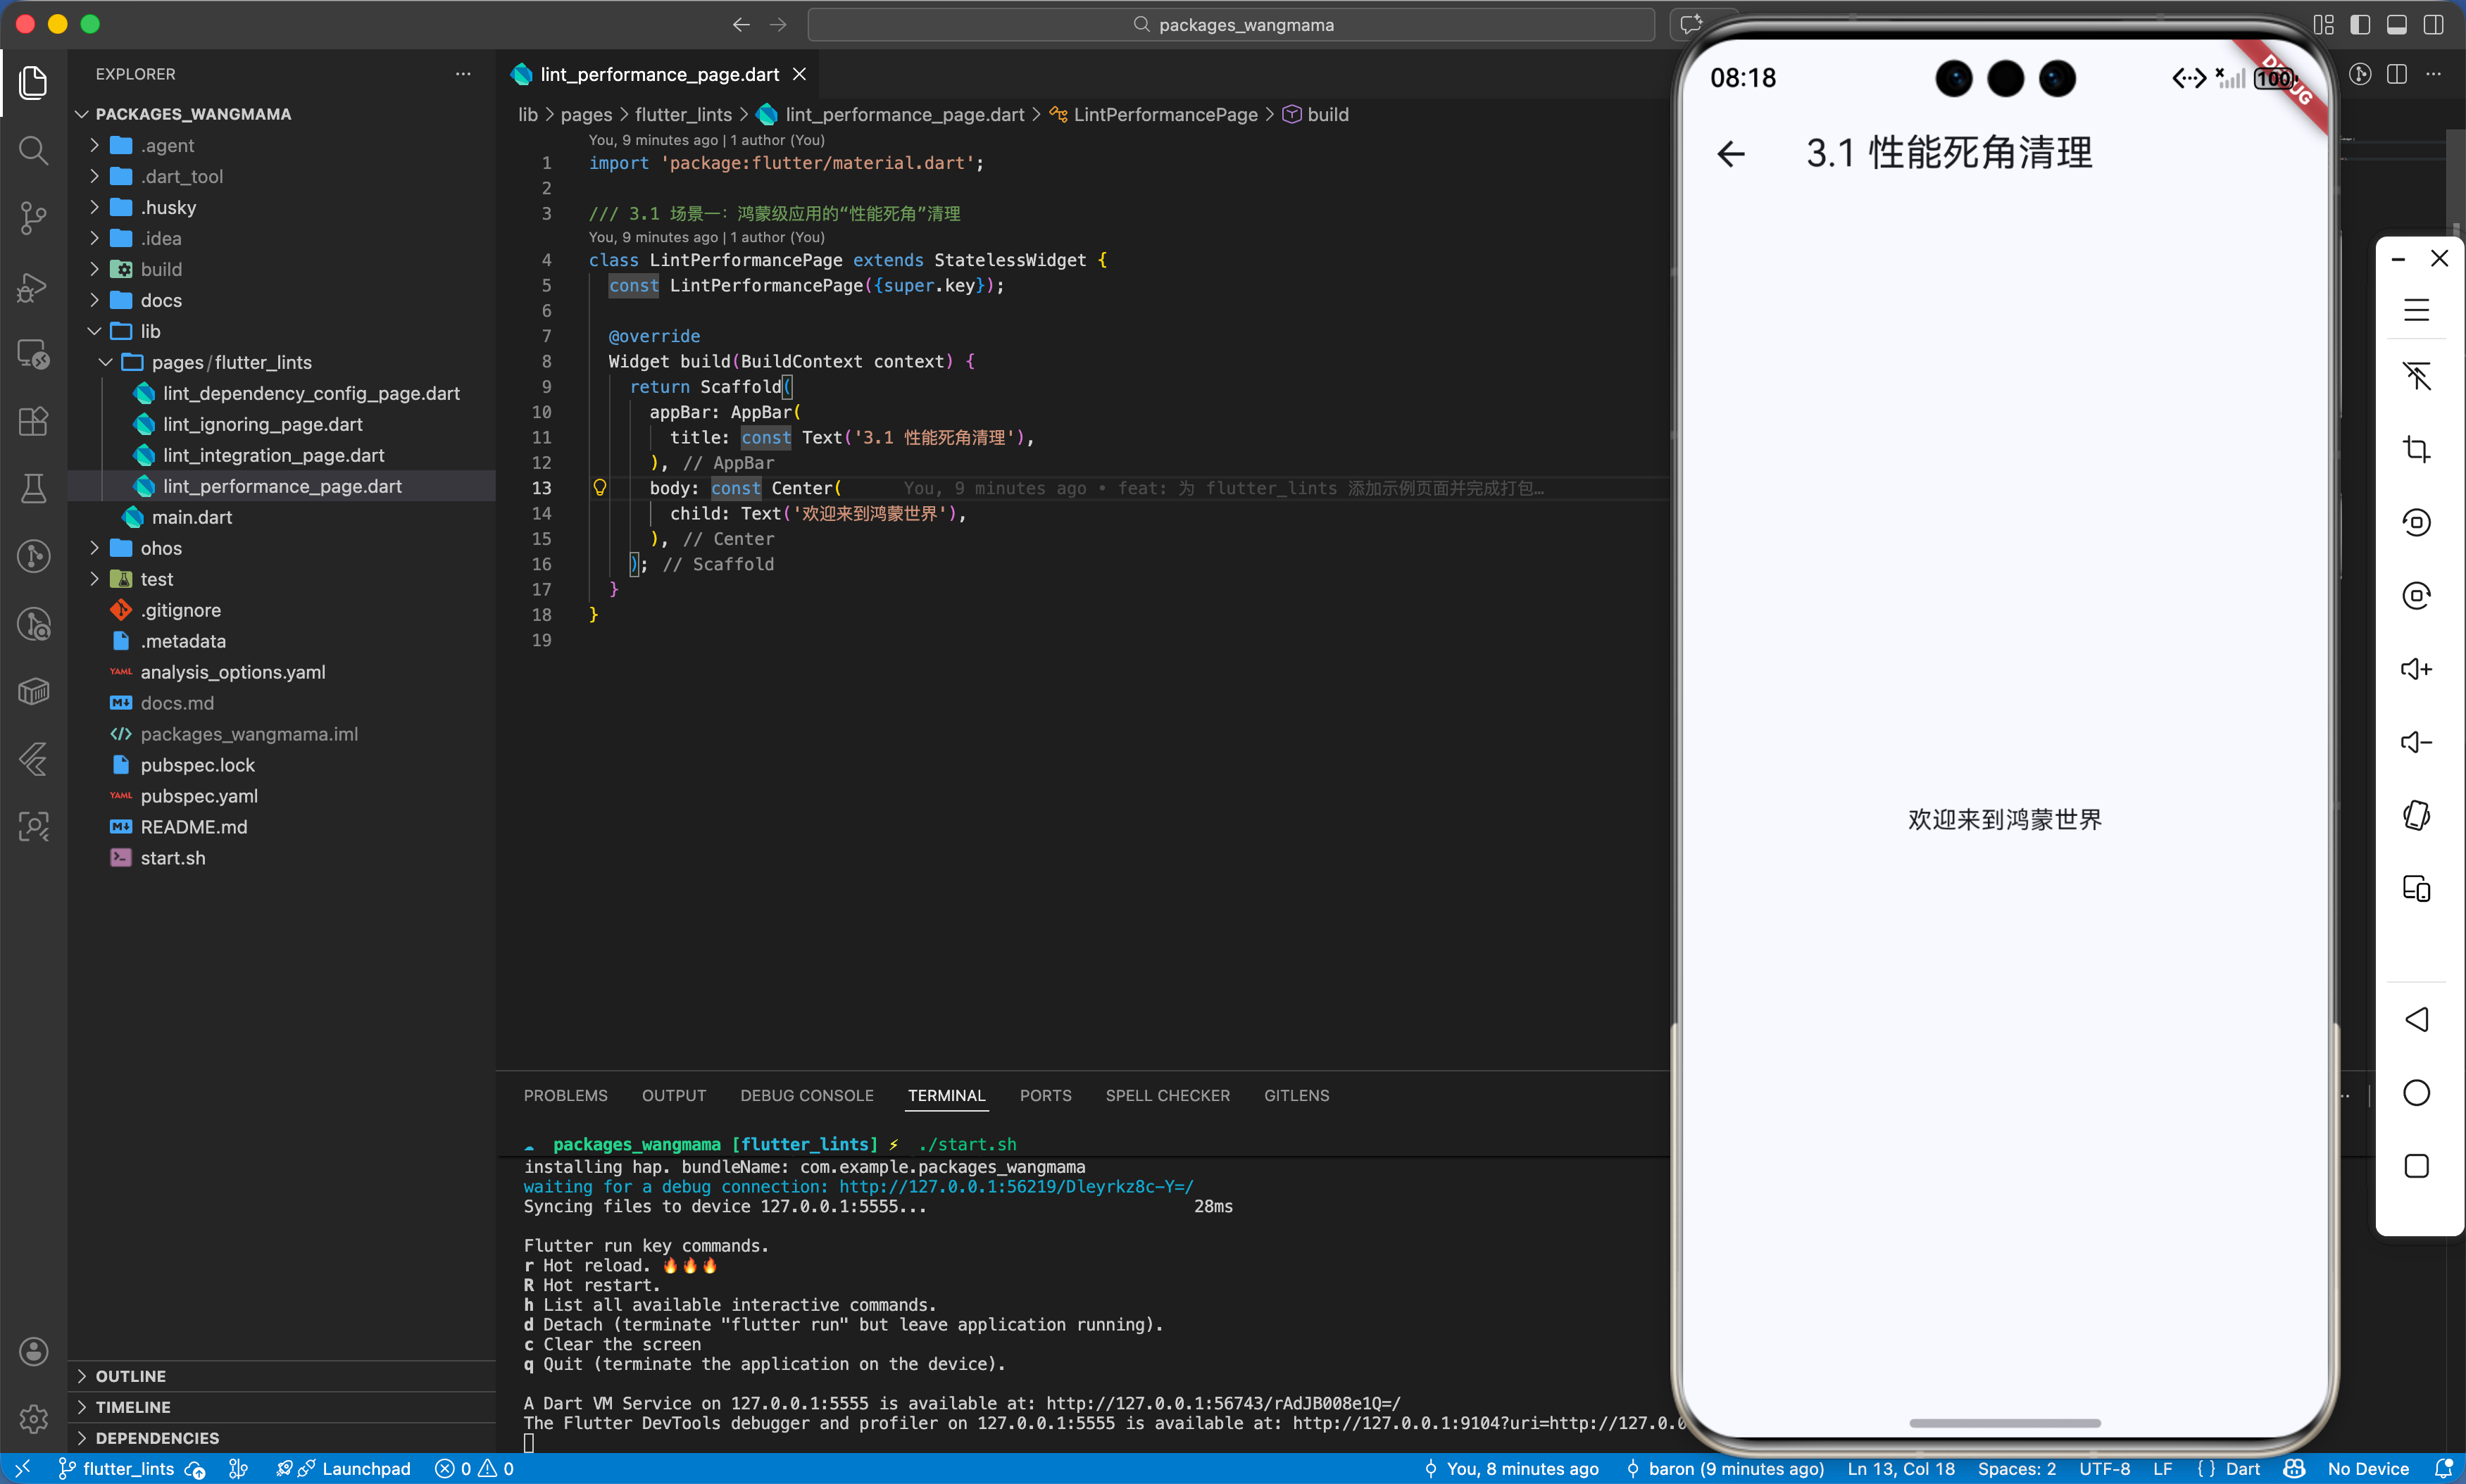
Task: Click the lightbulb quick-fix icon on line 13
Action: pos(600,488)
